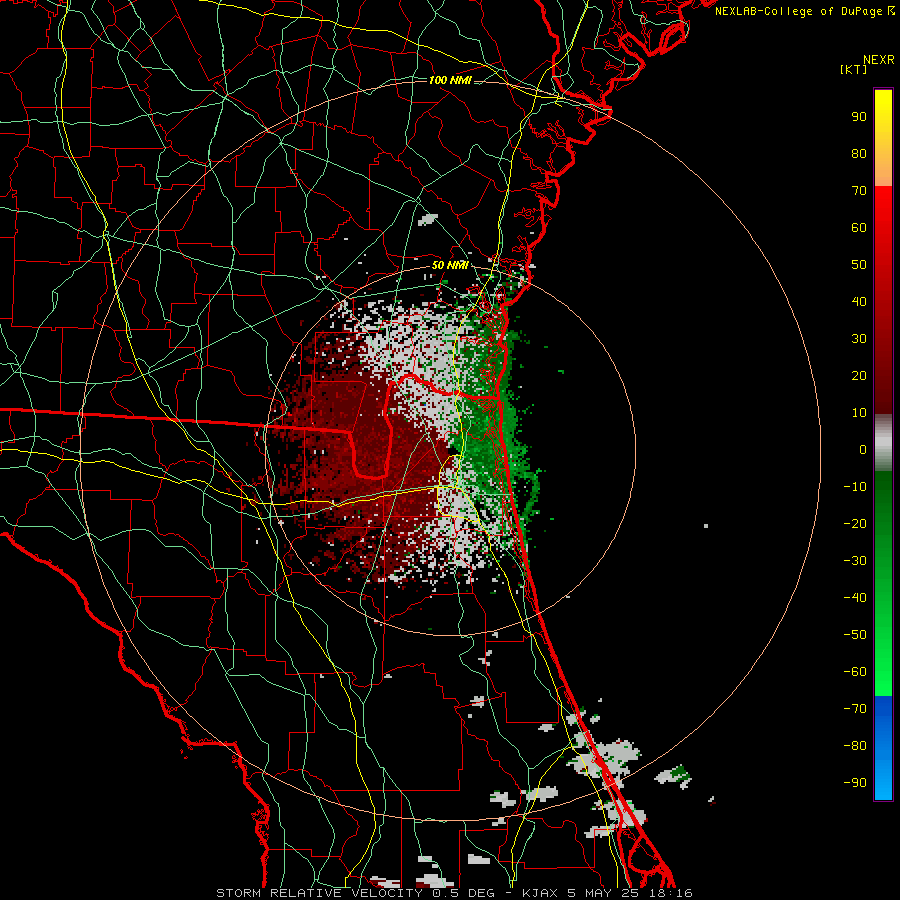Click the -70 value on the velocity scale
The width and height of the screenshot is (900, 900).
(855, 709)
